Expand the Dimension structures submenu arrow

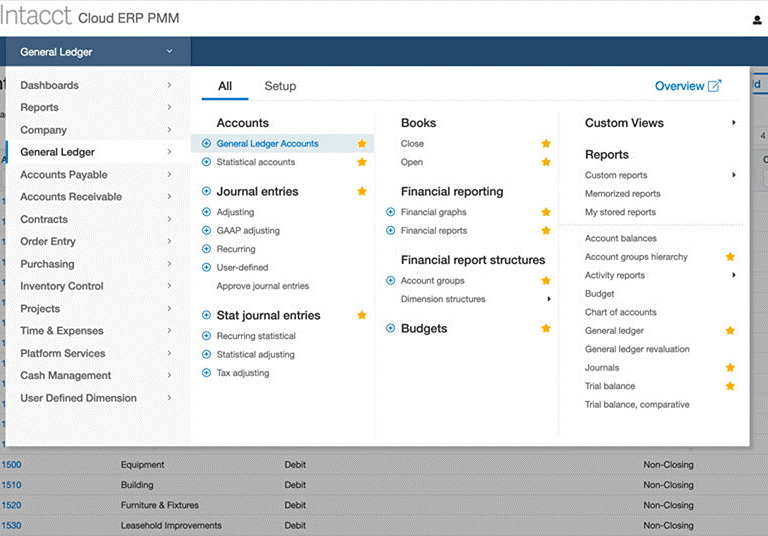[x=549, y=299]
